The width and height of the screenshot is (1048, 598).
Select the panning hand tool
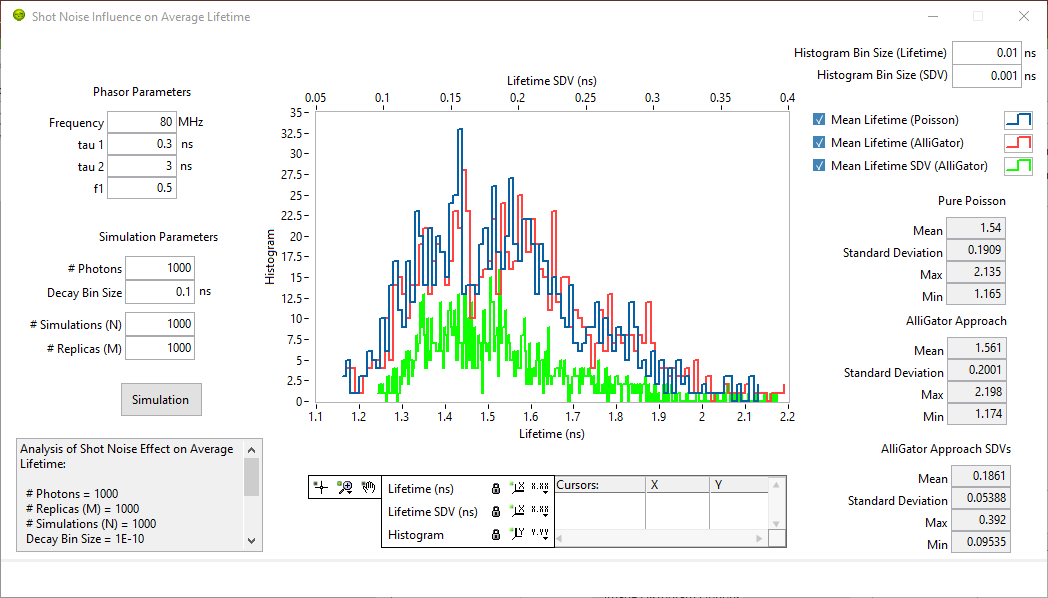[368, 487]
